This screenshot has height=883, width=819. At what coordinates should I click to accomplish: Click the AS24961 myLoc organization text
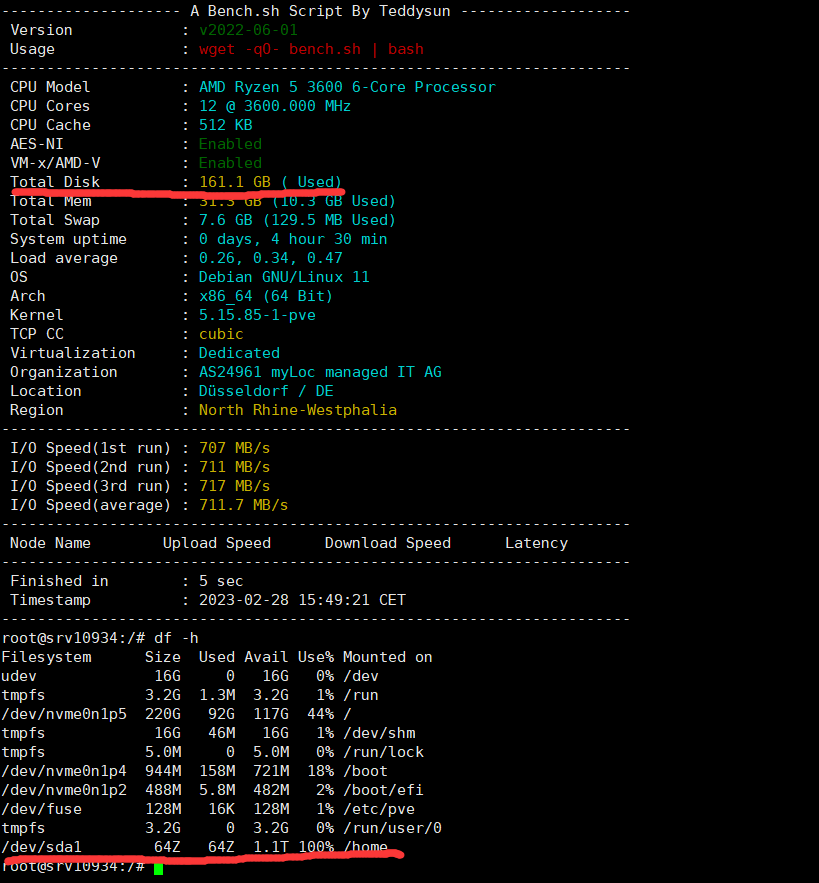[x=320, y=372]
